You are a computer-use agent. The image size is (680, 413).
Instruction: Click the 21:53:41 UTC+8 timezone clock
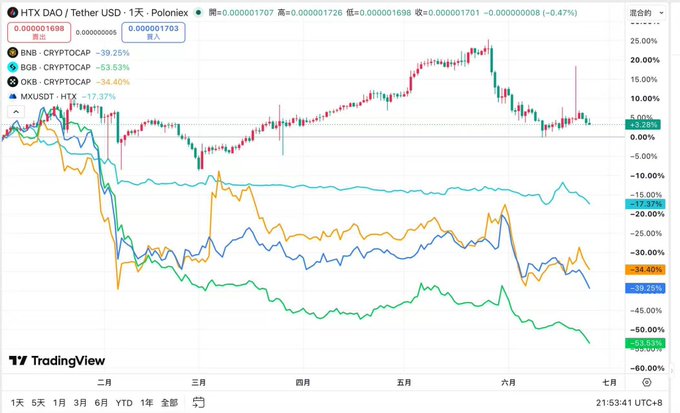[629, 403]
